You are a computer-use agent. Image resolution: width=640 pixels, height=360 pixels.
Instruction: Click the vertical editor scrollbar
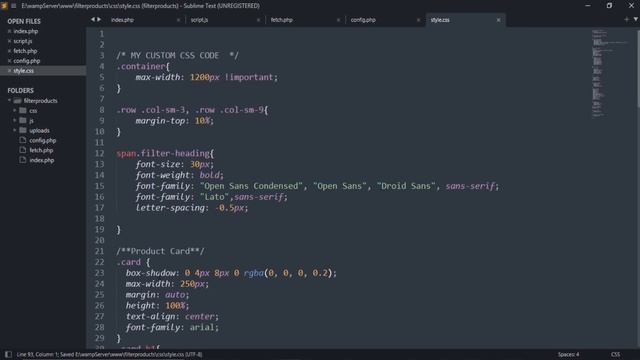[x=638, y=69]
